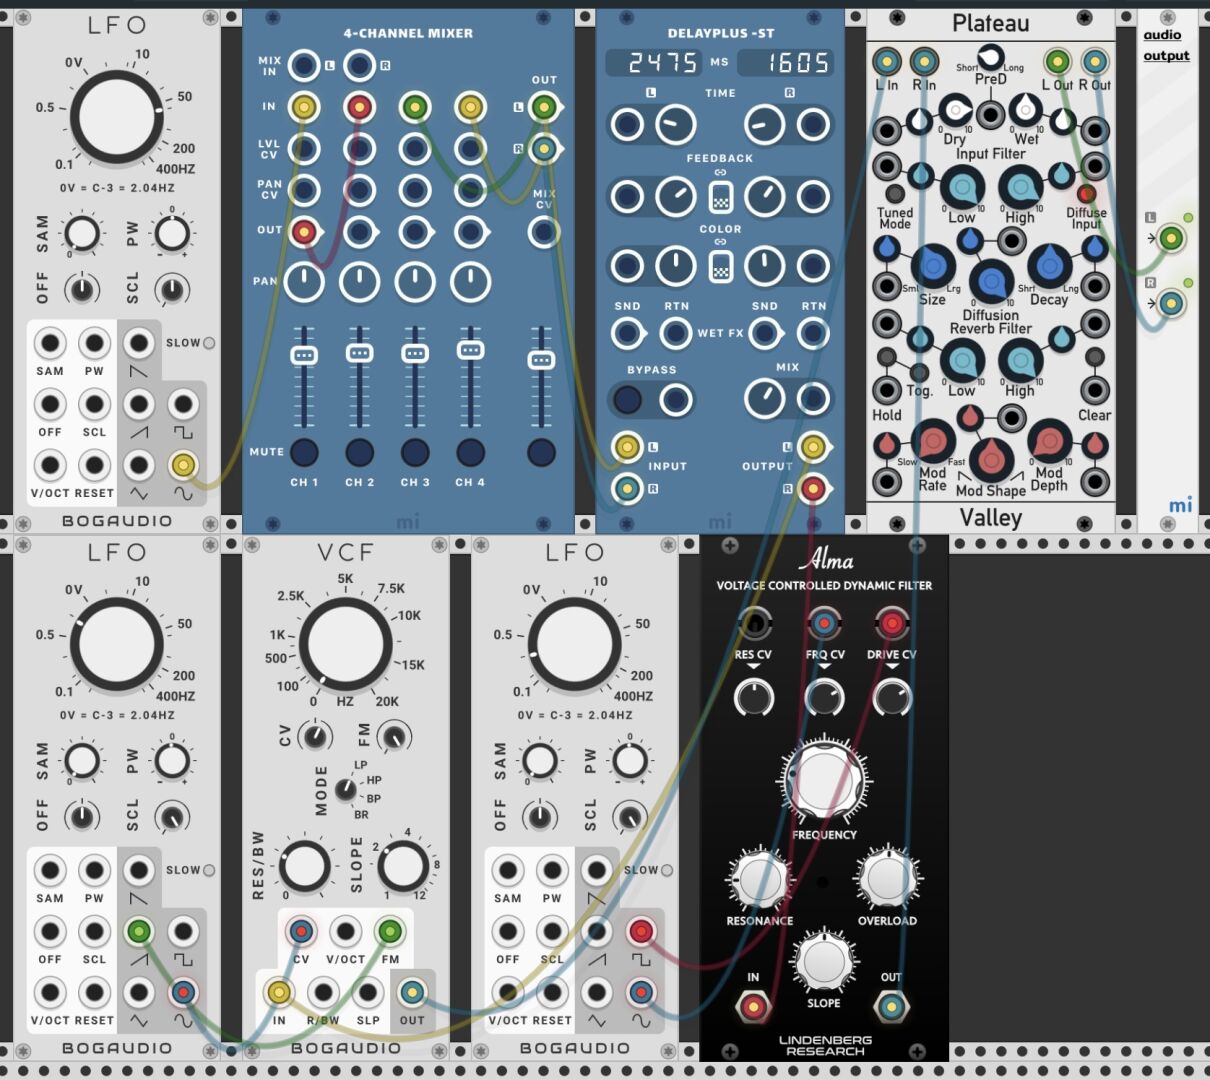Click the DRIVE CV jack on Alma
Screen dimensions: 1210x1080
891,625
